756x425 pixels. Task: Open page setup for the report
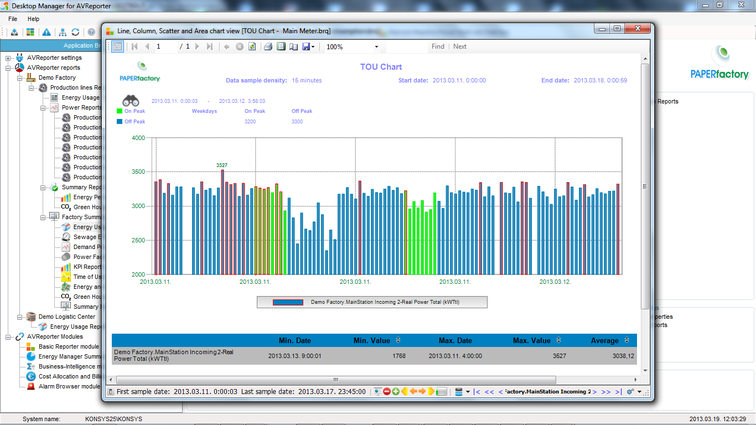294,47
